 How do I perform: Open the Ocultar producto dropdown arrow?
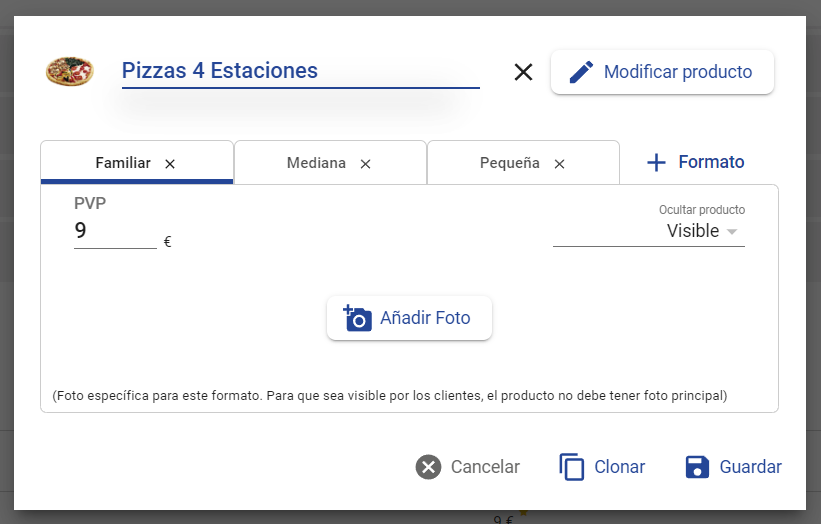(732, 231)
